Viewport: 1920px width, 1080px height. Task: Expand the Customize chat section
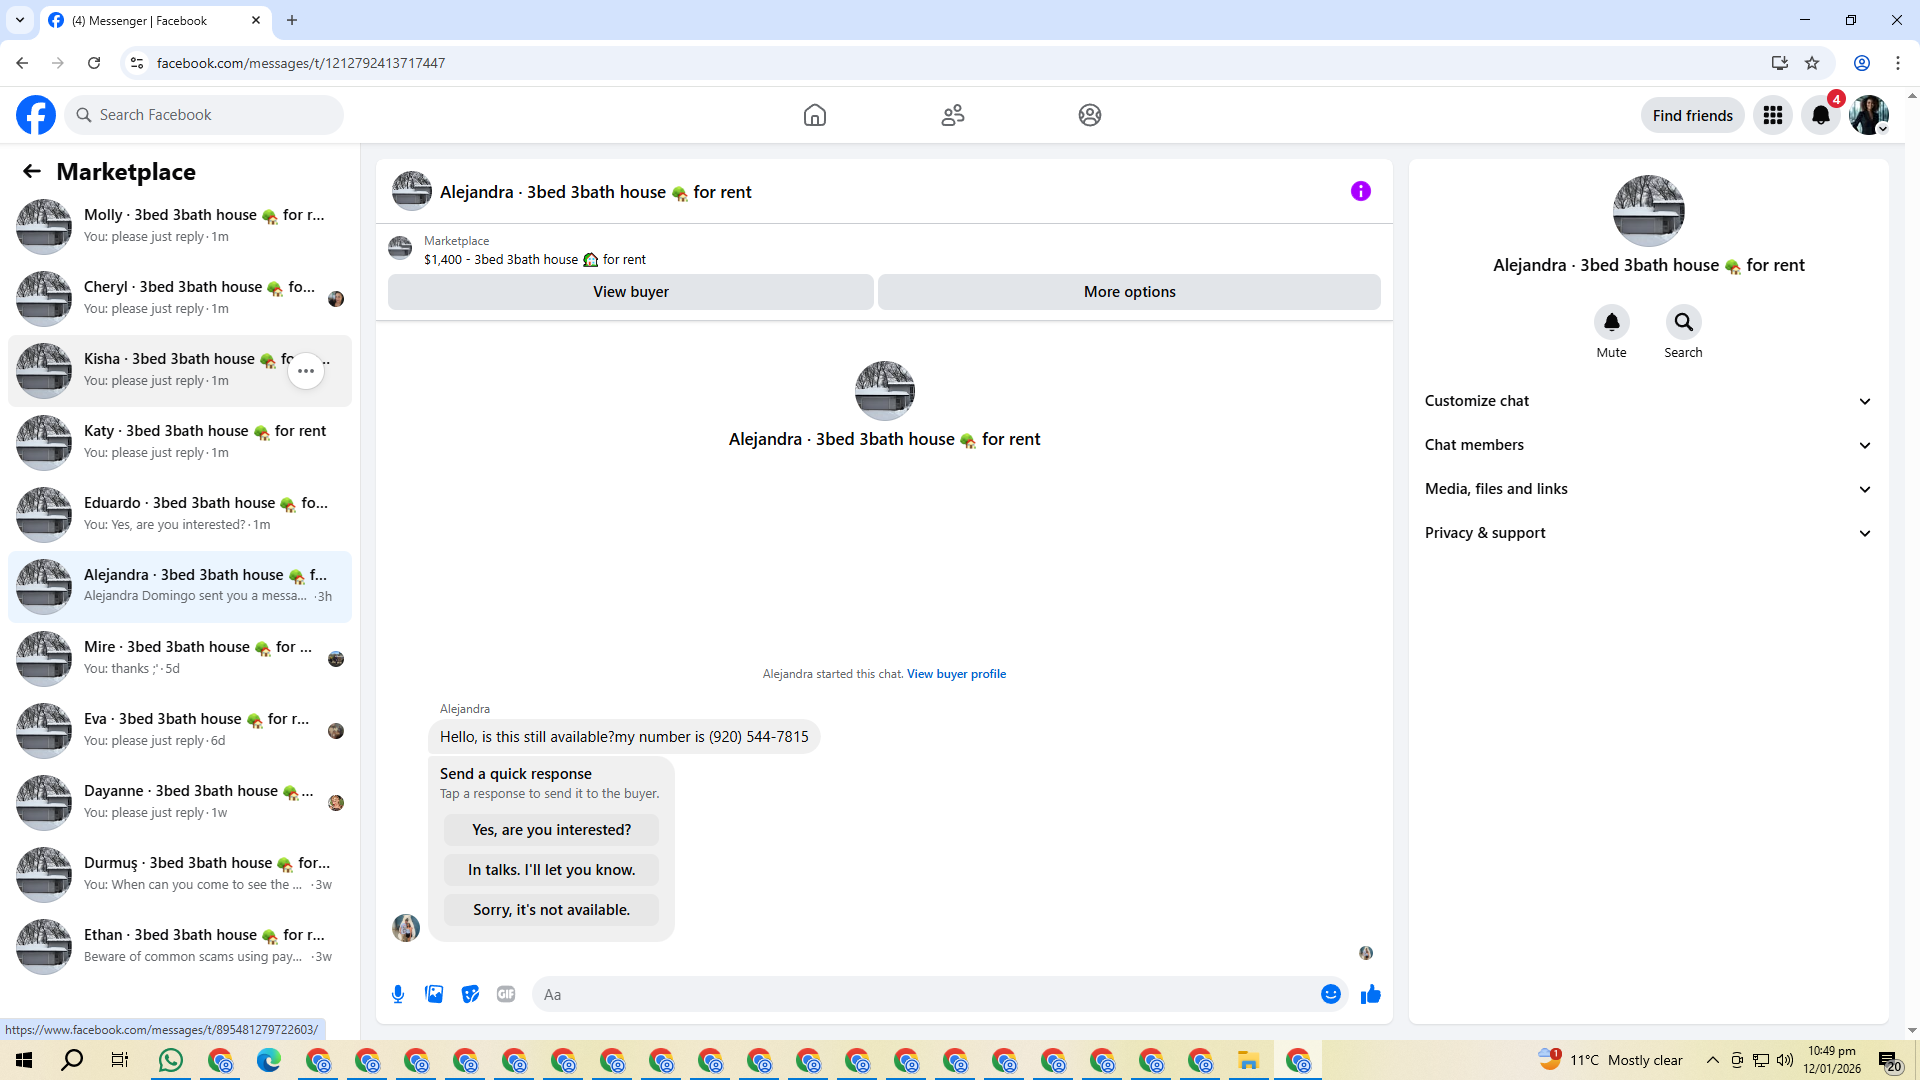(1647, 401)
